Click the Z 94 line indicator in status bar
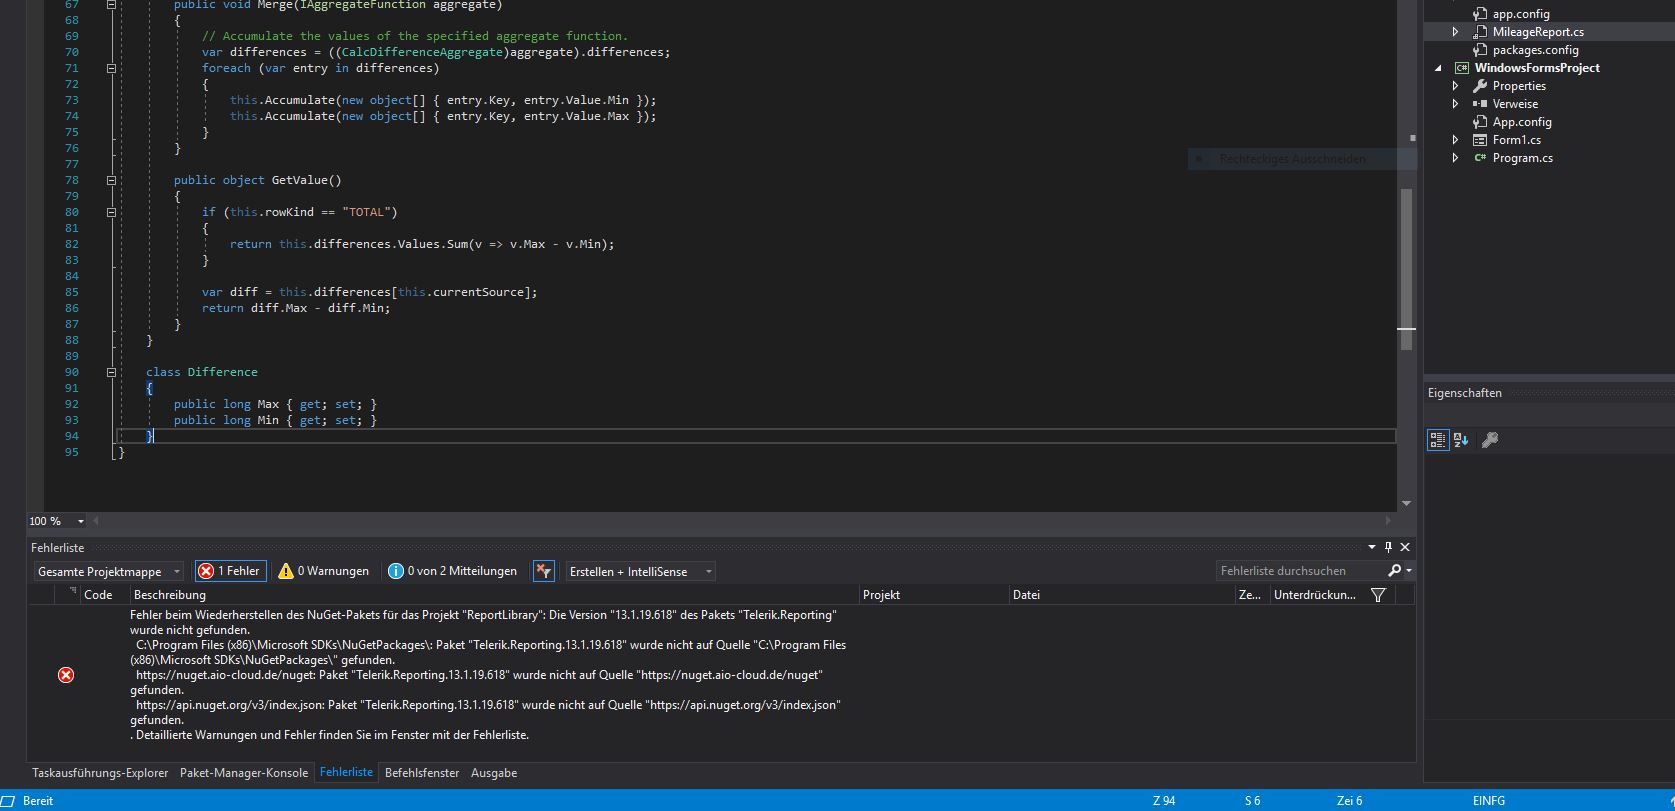Image resolution: width=1675 pixels, height=811 pixels. point(1164,801)
